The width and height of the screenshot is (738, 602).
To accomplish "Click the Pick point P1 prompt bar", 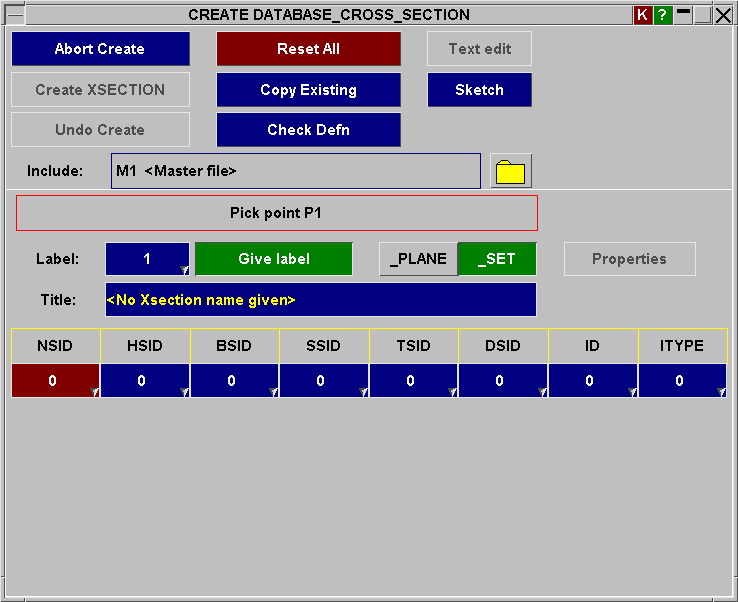I will point(277,213).
